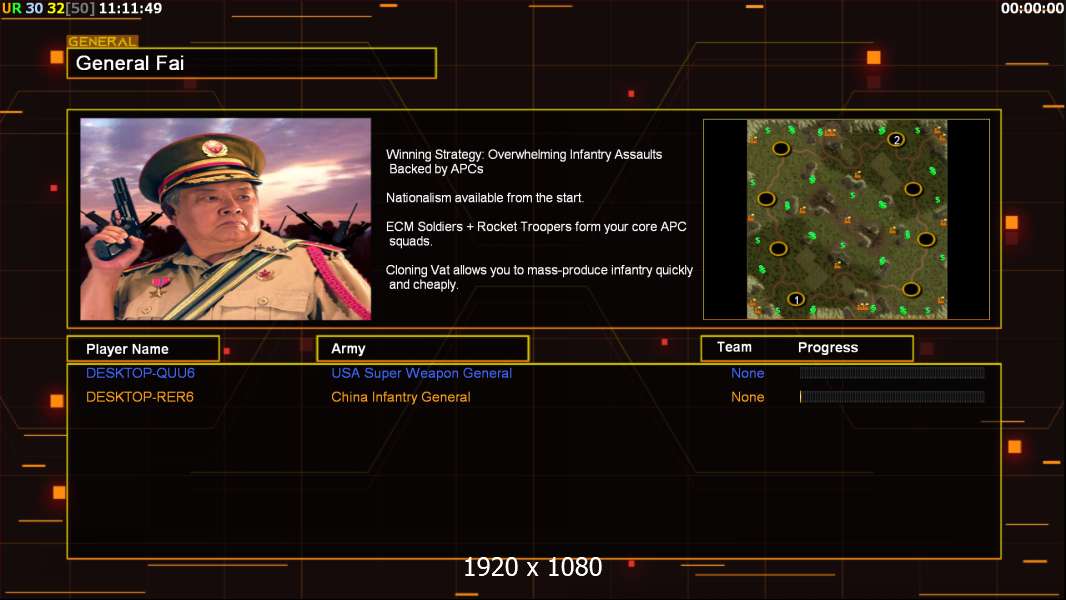Click 'Nationalism available from the start.' line
1066x600 pixels.
485,198
